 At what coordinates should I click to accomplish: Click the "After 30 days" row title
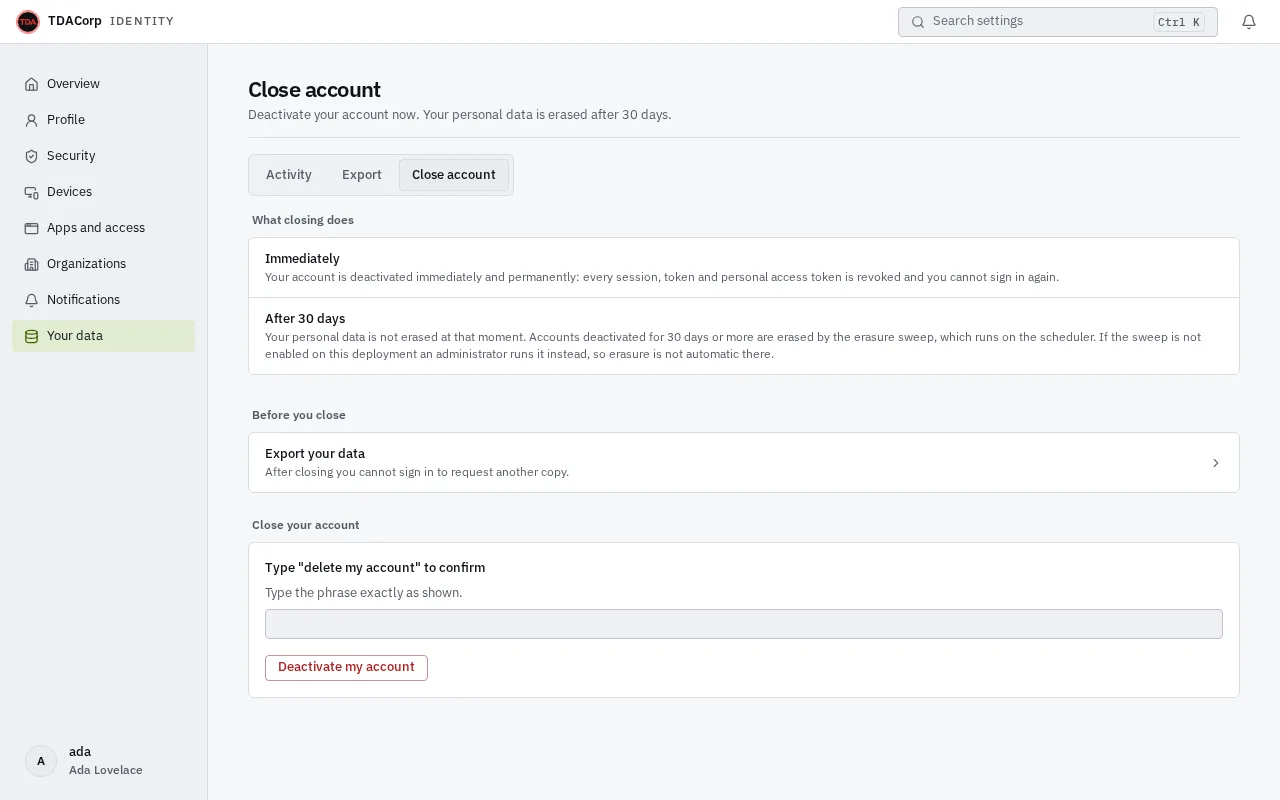point(305,319)
